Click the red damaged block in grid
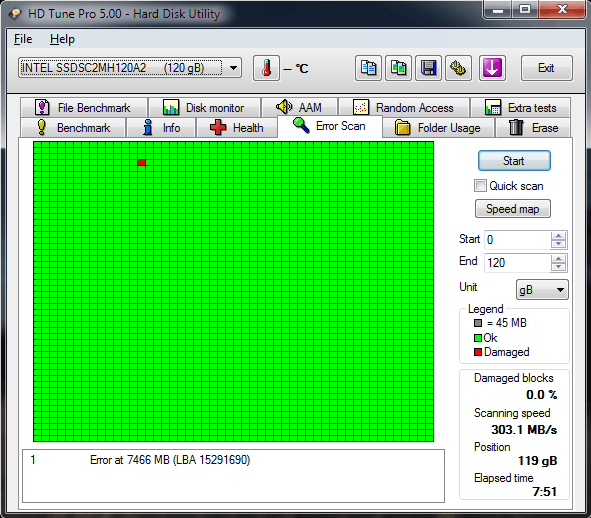Screen dimensions: 591x518 141,162
